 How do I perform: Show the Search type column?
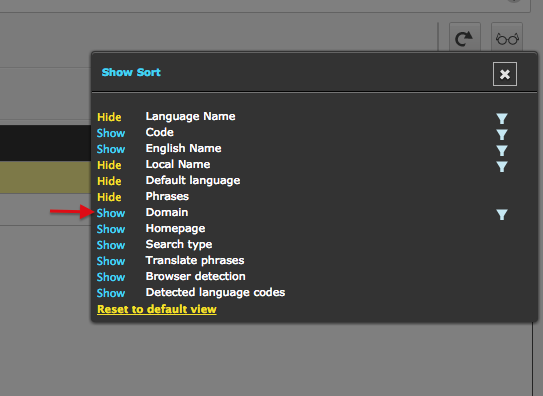(x=111, y=245)
